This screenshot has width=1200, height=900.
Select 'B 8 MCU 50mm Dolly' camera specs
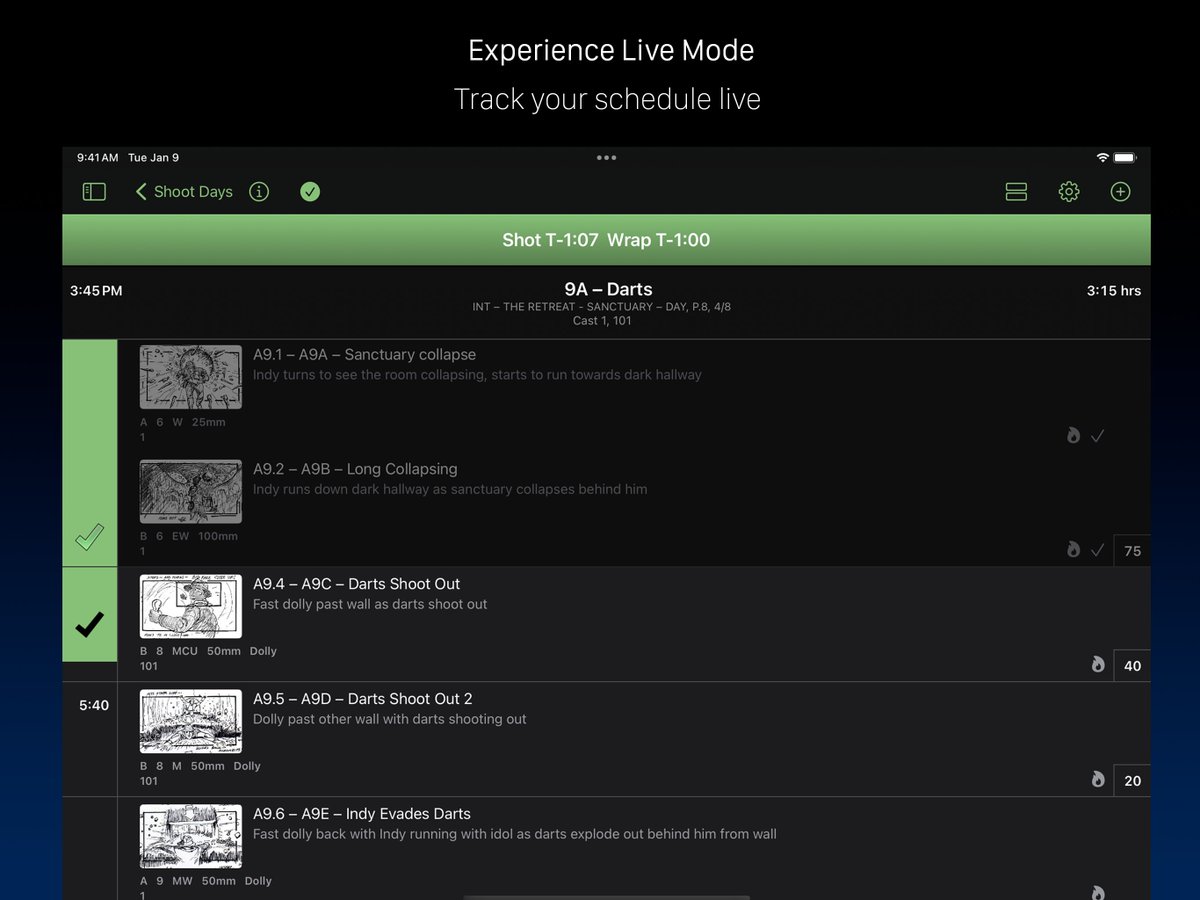(209, 651)
